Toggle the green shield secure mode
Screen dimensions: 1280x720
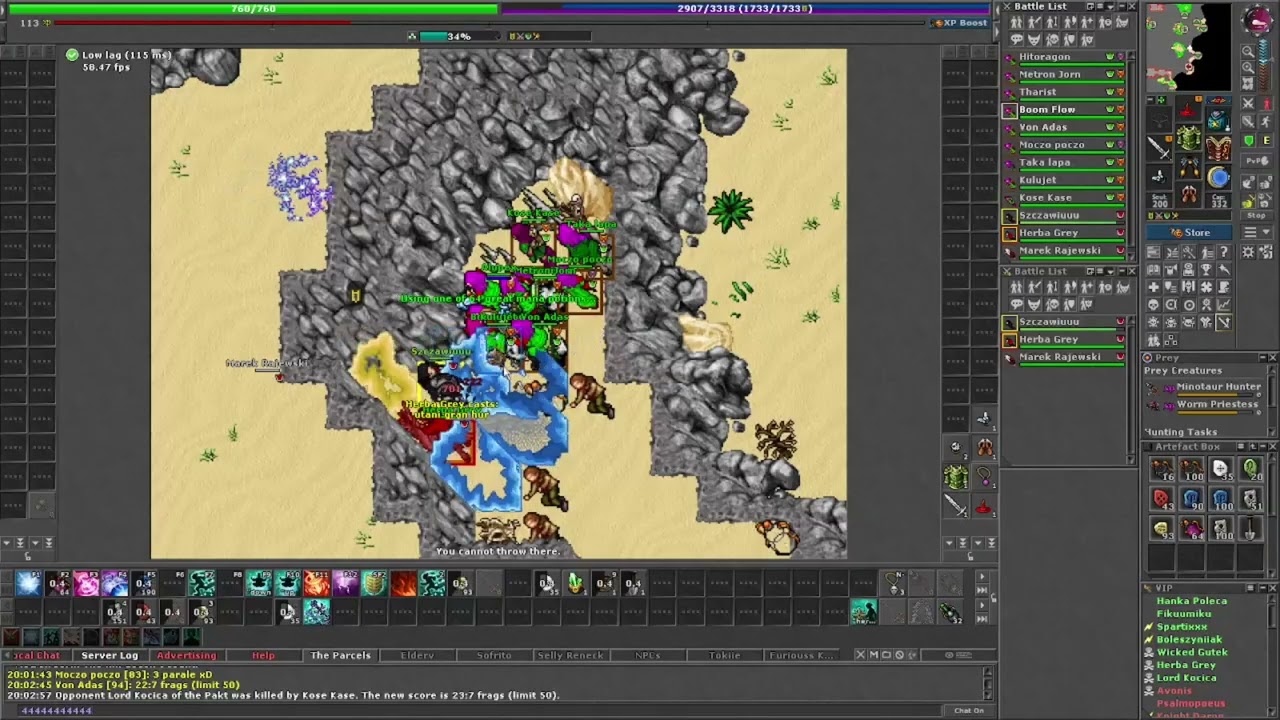click(1250, 141)
